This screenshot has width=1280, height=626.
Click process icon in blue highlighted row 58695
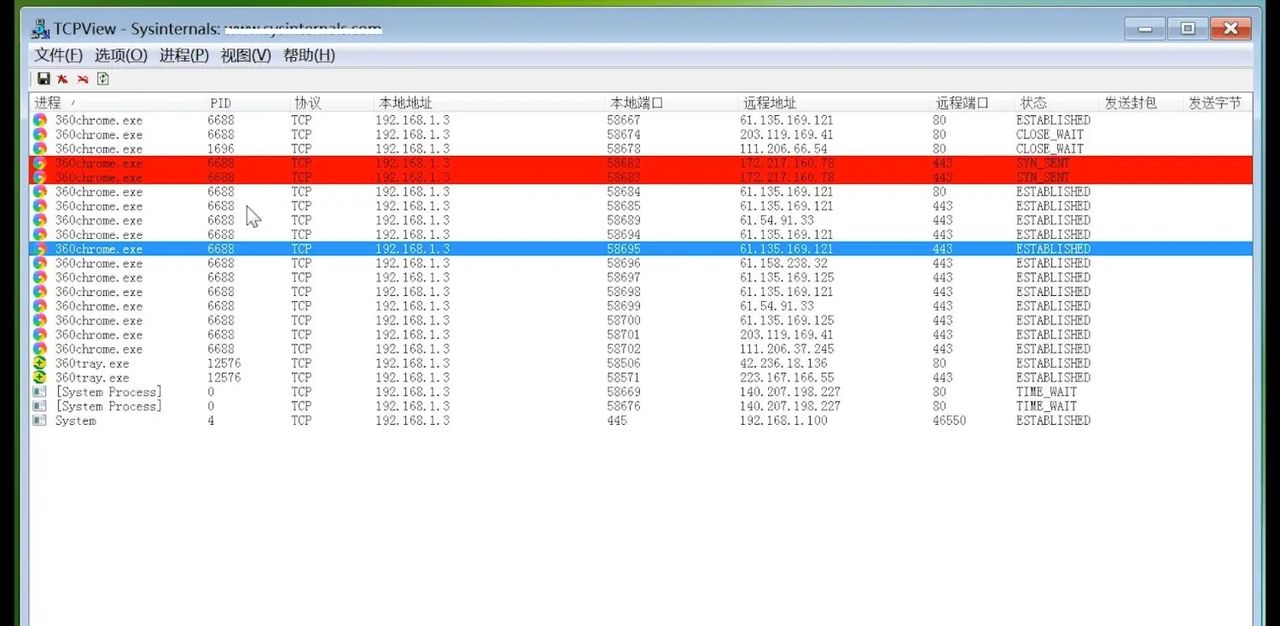40,249
